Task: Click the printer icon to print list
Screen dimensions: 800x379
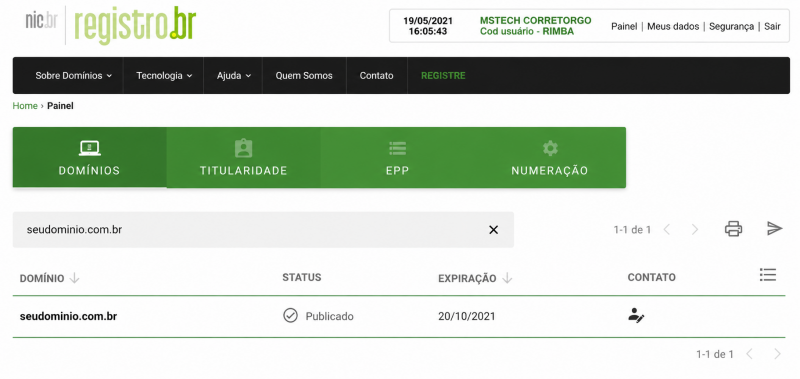Action: (x=734, y=229)
